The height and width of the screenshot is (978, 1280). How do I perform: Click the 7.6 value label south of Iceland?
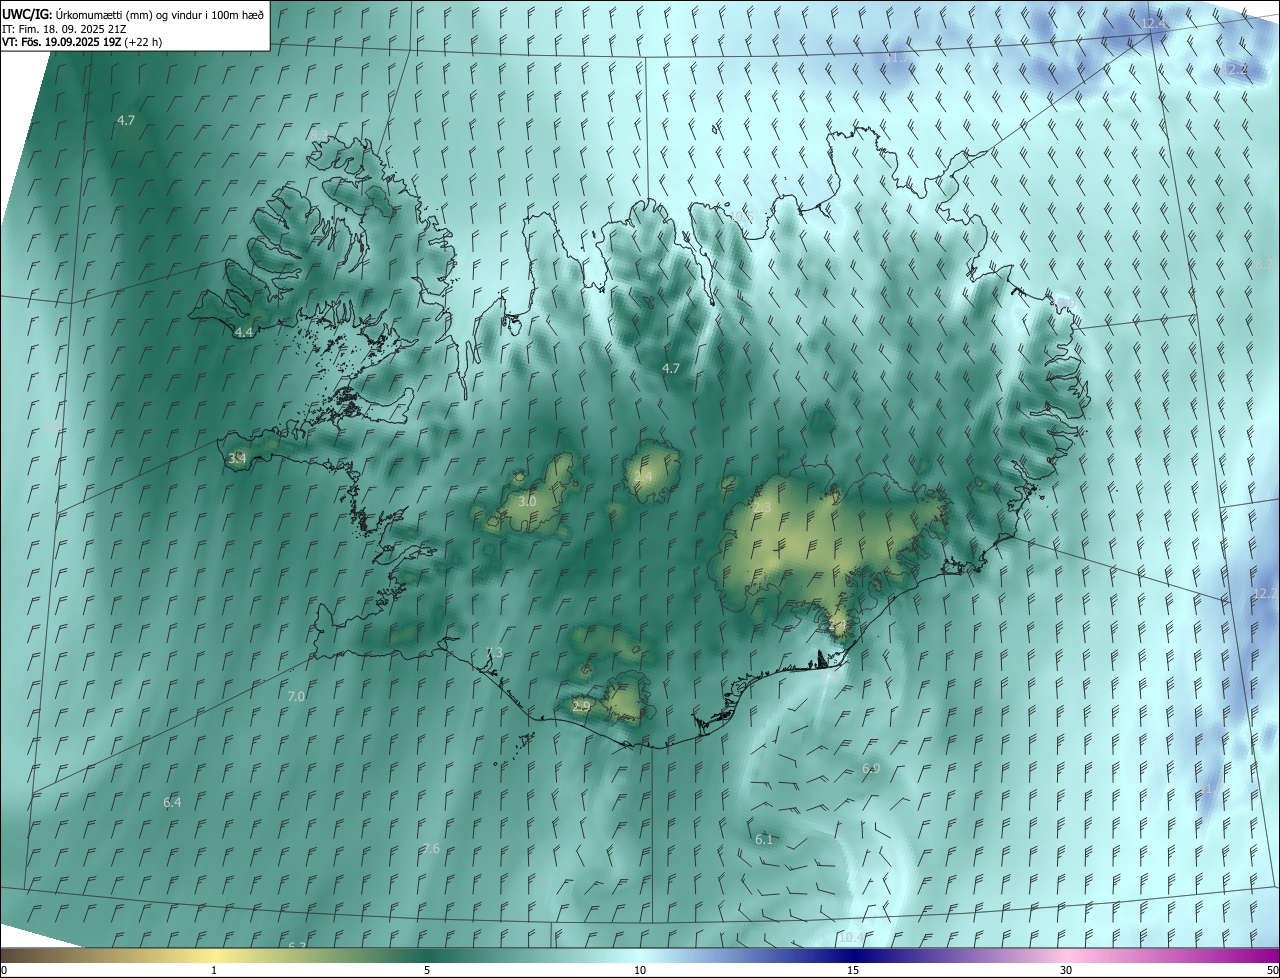coord(431,849)
